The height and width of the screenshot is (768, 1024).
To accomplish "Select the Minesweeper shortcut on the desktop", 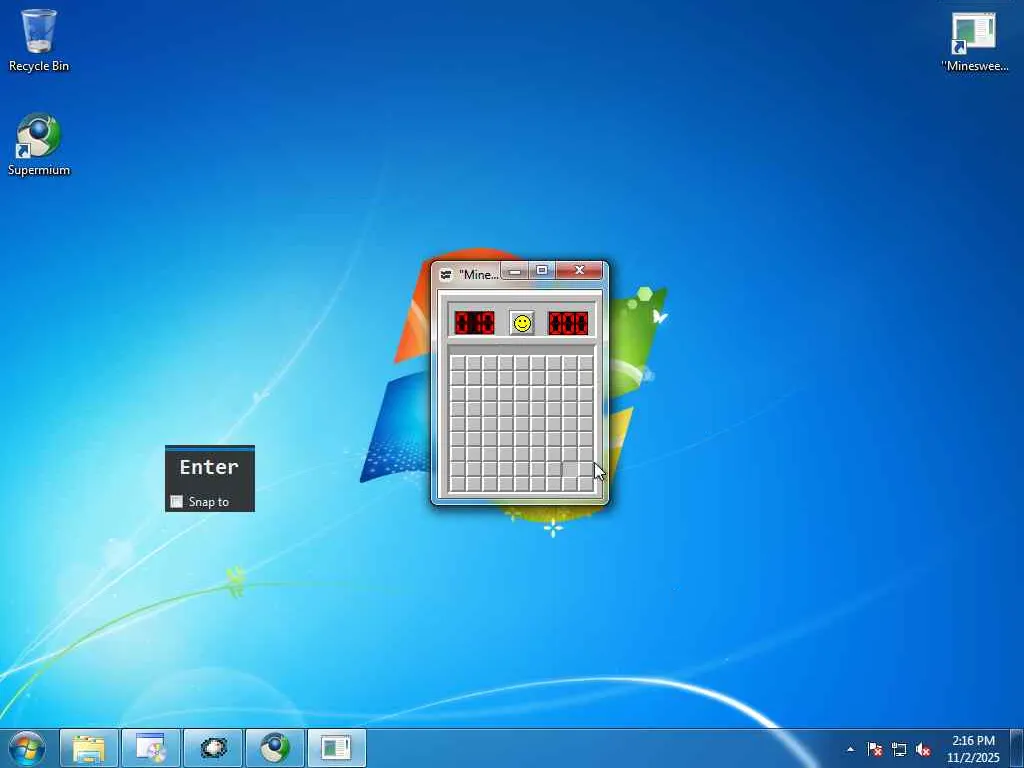I will click(x=974, y=42).
